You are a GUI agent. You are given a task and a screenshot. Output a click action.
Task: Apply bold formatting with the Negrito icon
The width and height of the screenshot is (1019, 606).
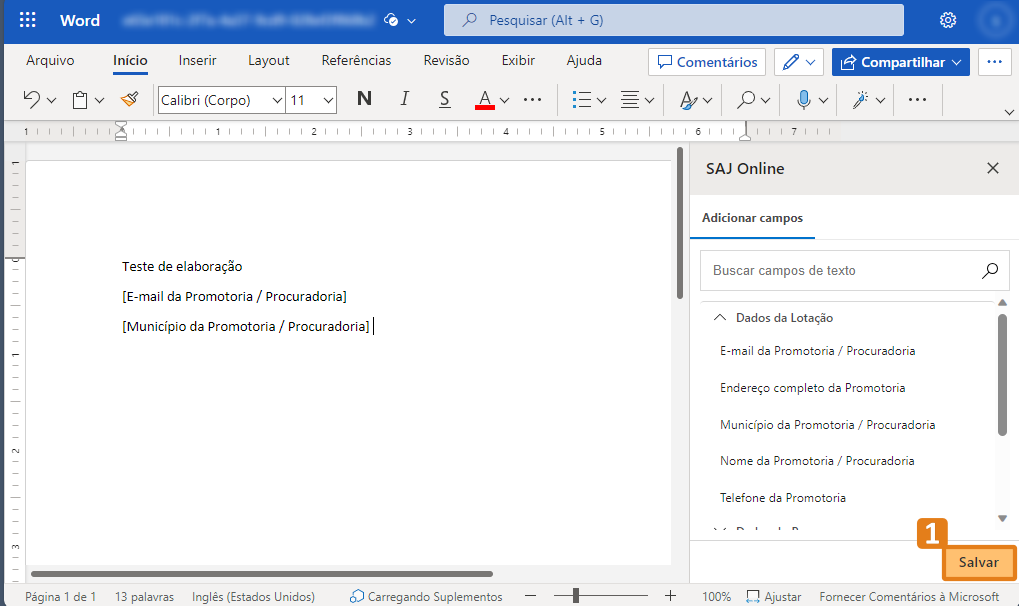364,99
